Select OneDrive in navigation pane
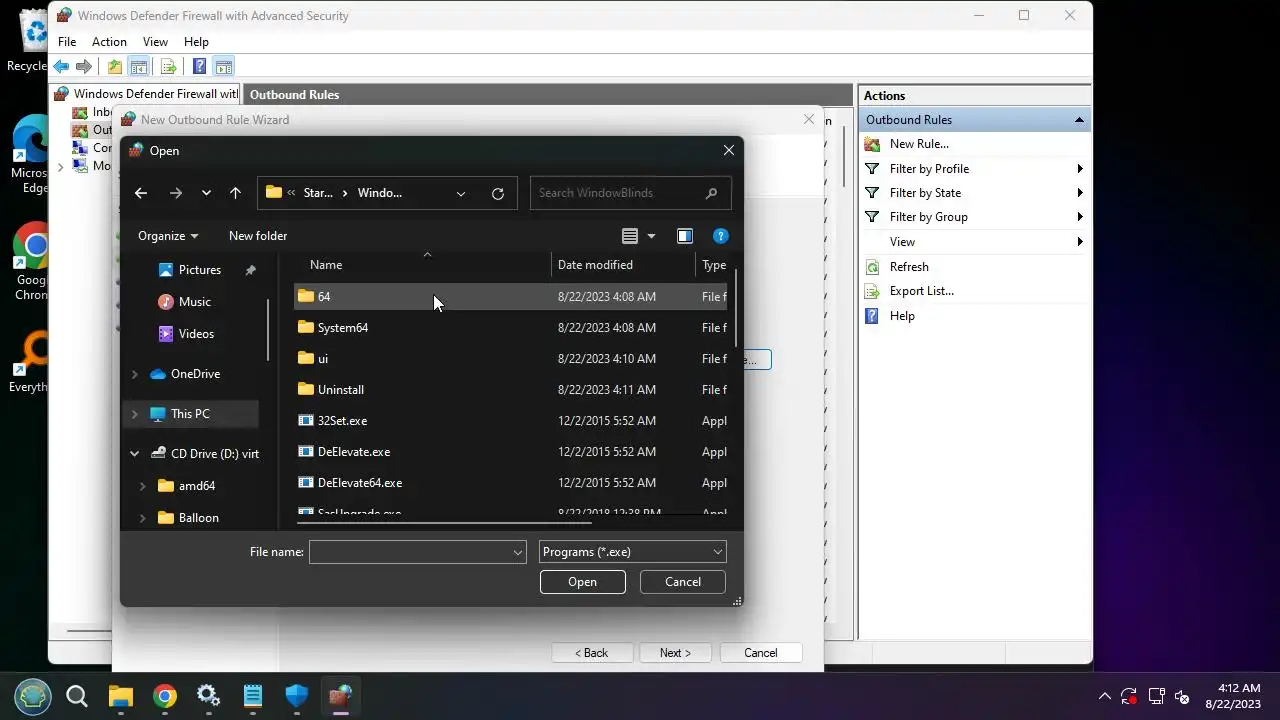Screen dimensions: 1280x720 pyautogui.click(x=195, y=374)
